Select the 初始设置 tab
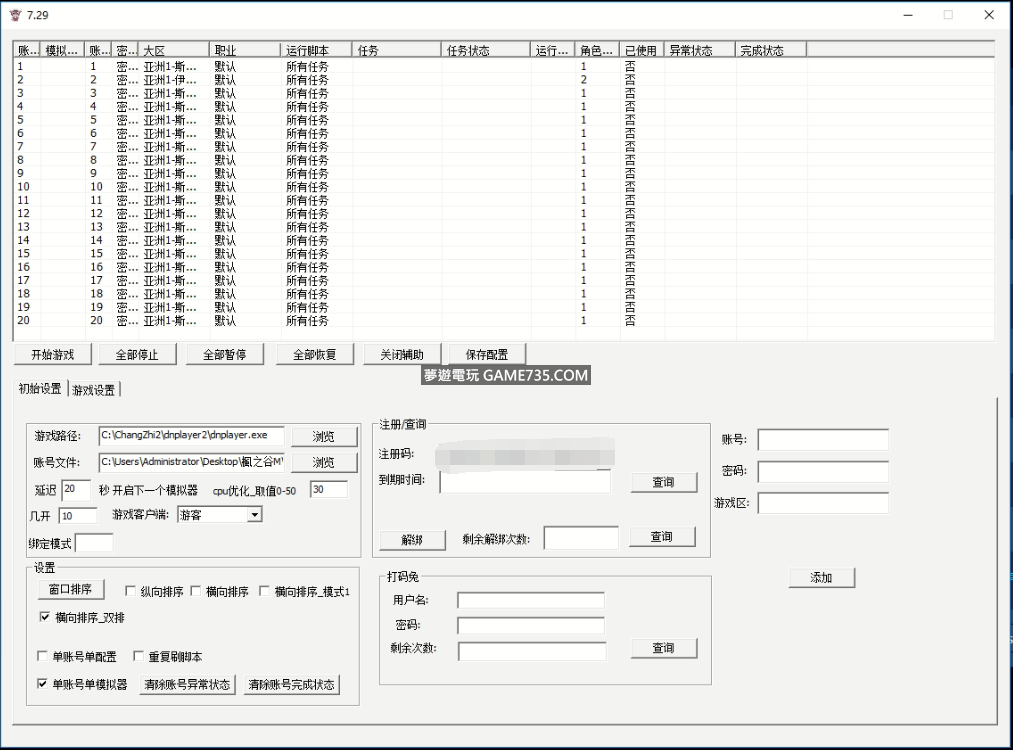 pyautogui.click(x=40, y=389)
